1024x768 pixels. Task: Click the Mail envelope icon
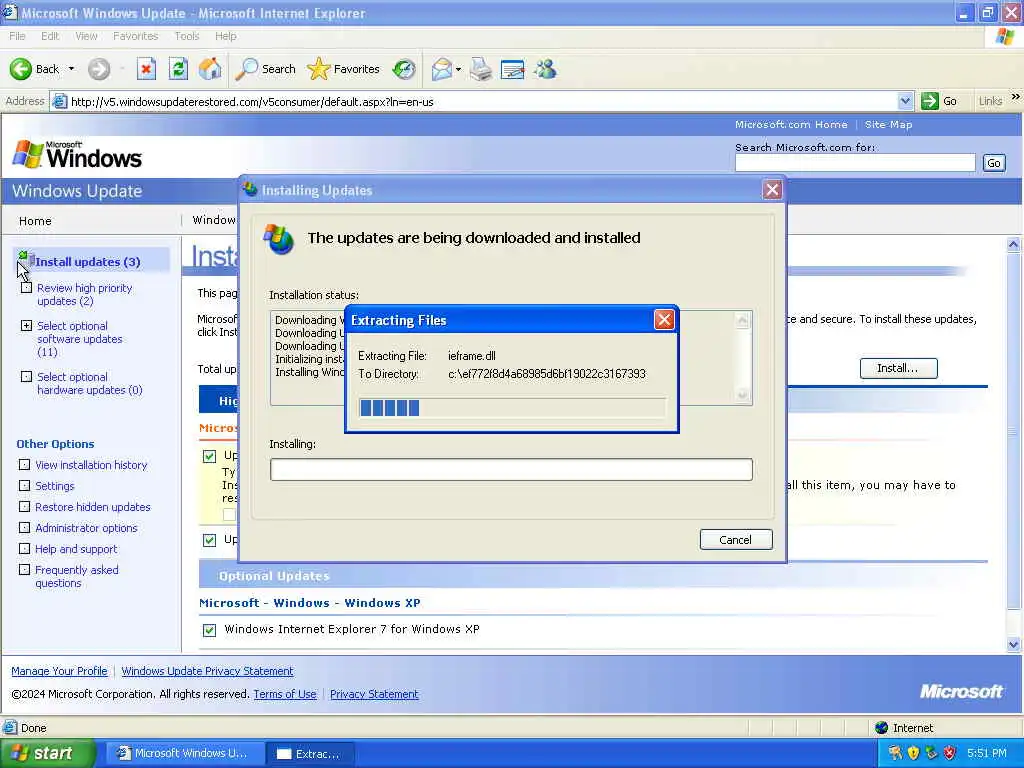tap(442, 69)
